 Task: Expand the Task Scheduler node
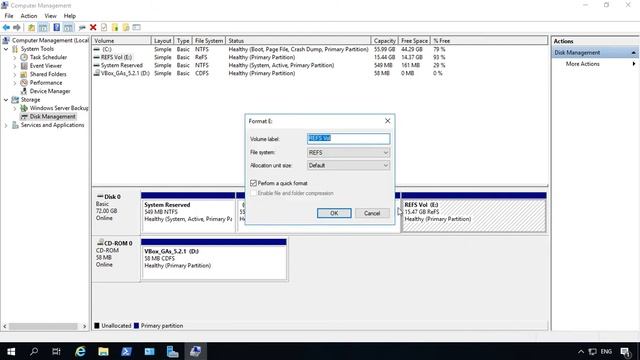pos(15,58)
